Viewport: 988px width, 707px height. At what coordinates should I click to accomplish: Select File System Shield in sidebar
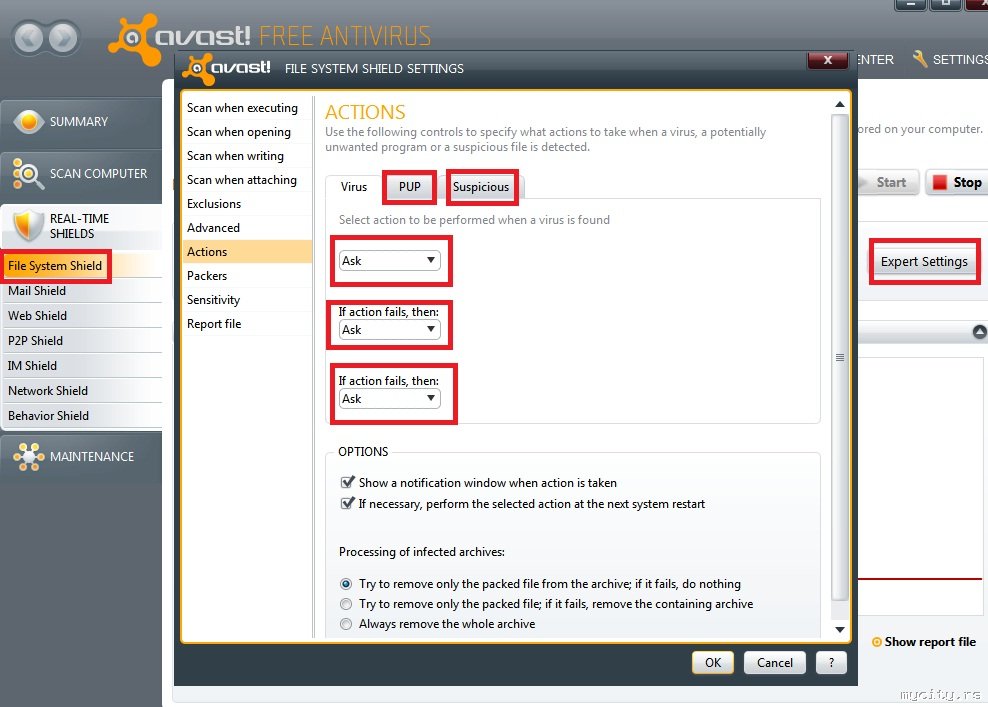click(x=81, y=266)
